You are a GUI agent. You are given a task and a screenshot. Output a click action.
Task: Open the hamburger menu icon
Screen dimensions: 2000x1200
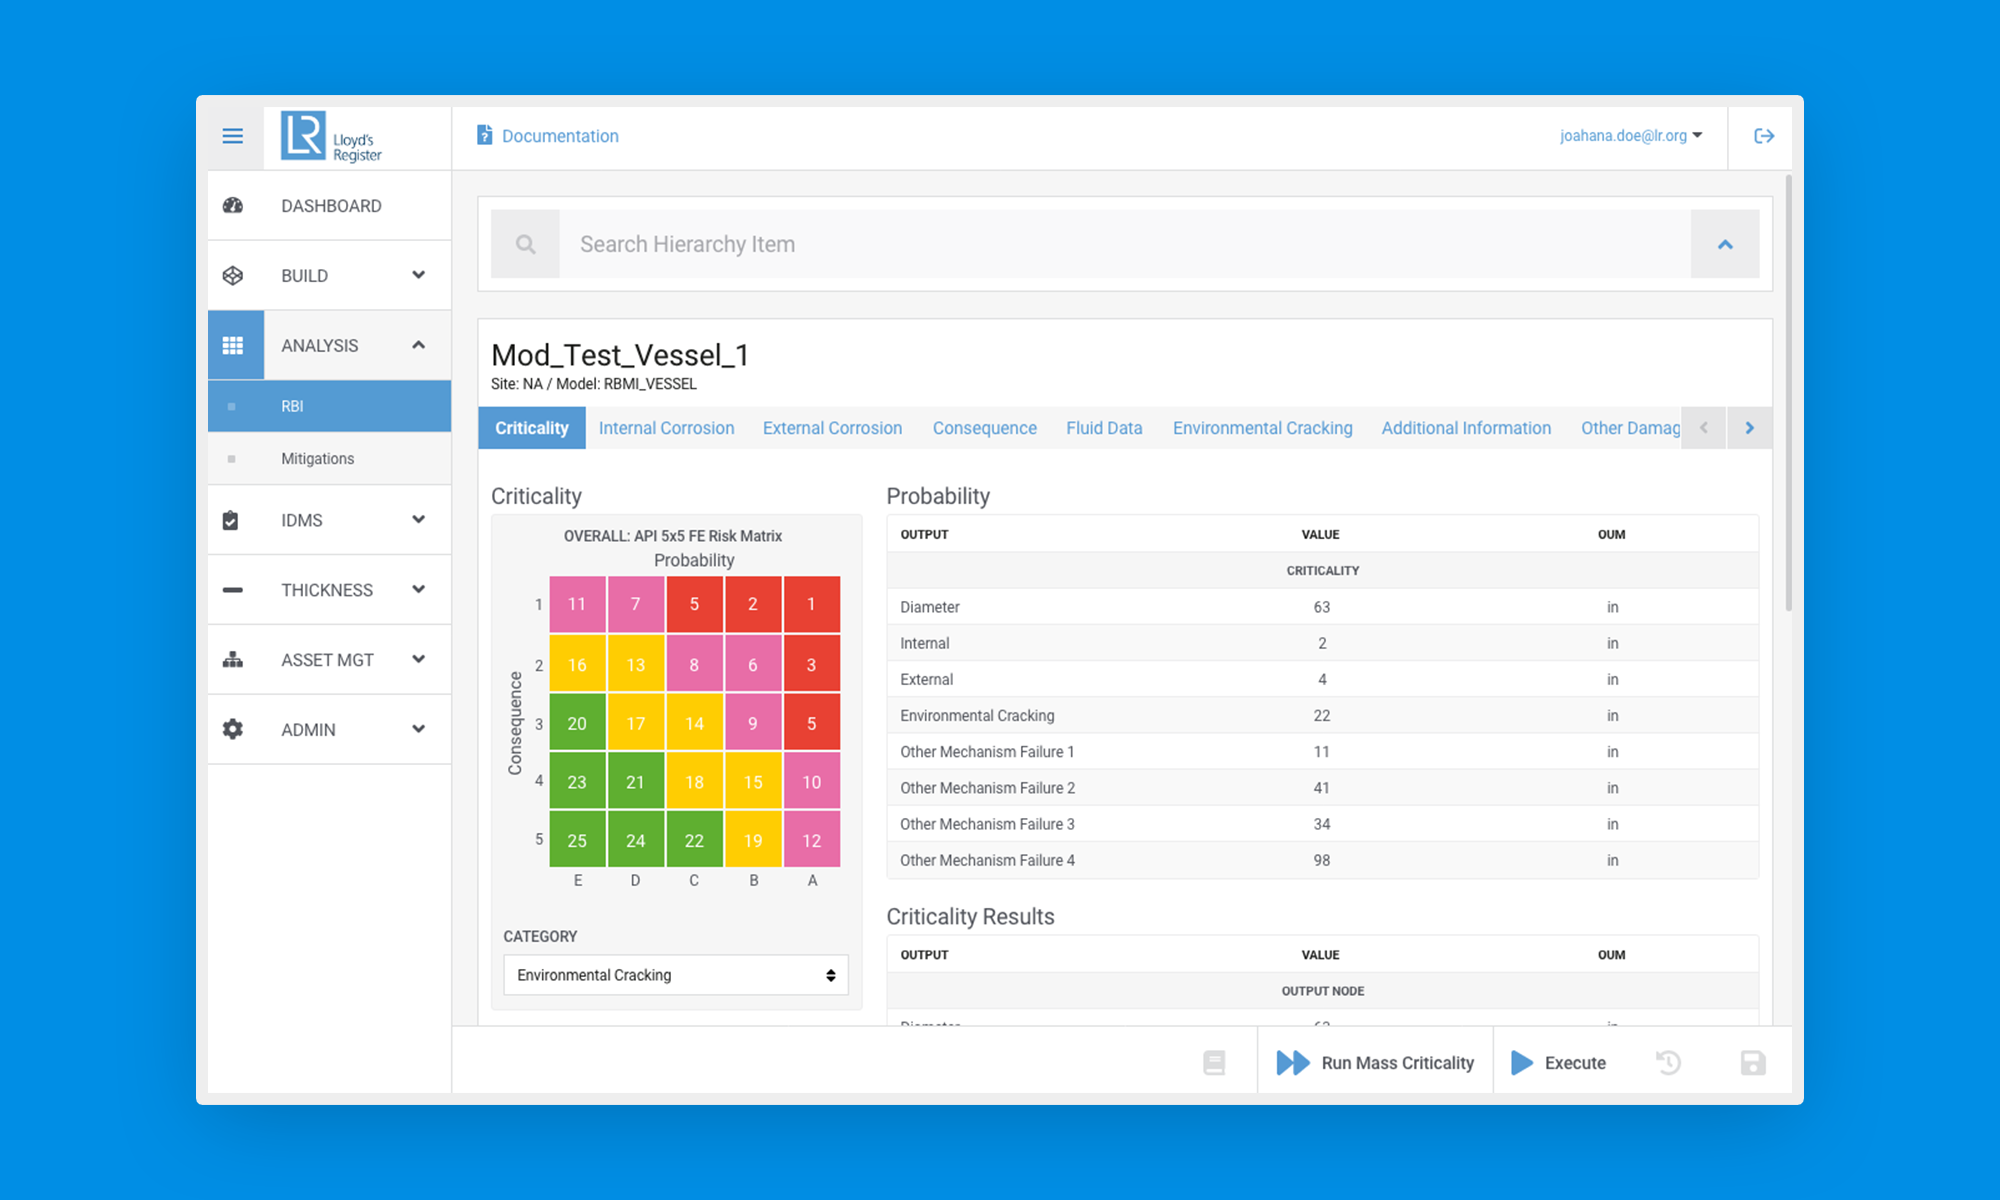click(x=233, y=136)
